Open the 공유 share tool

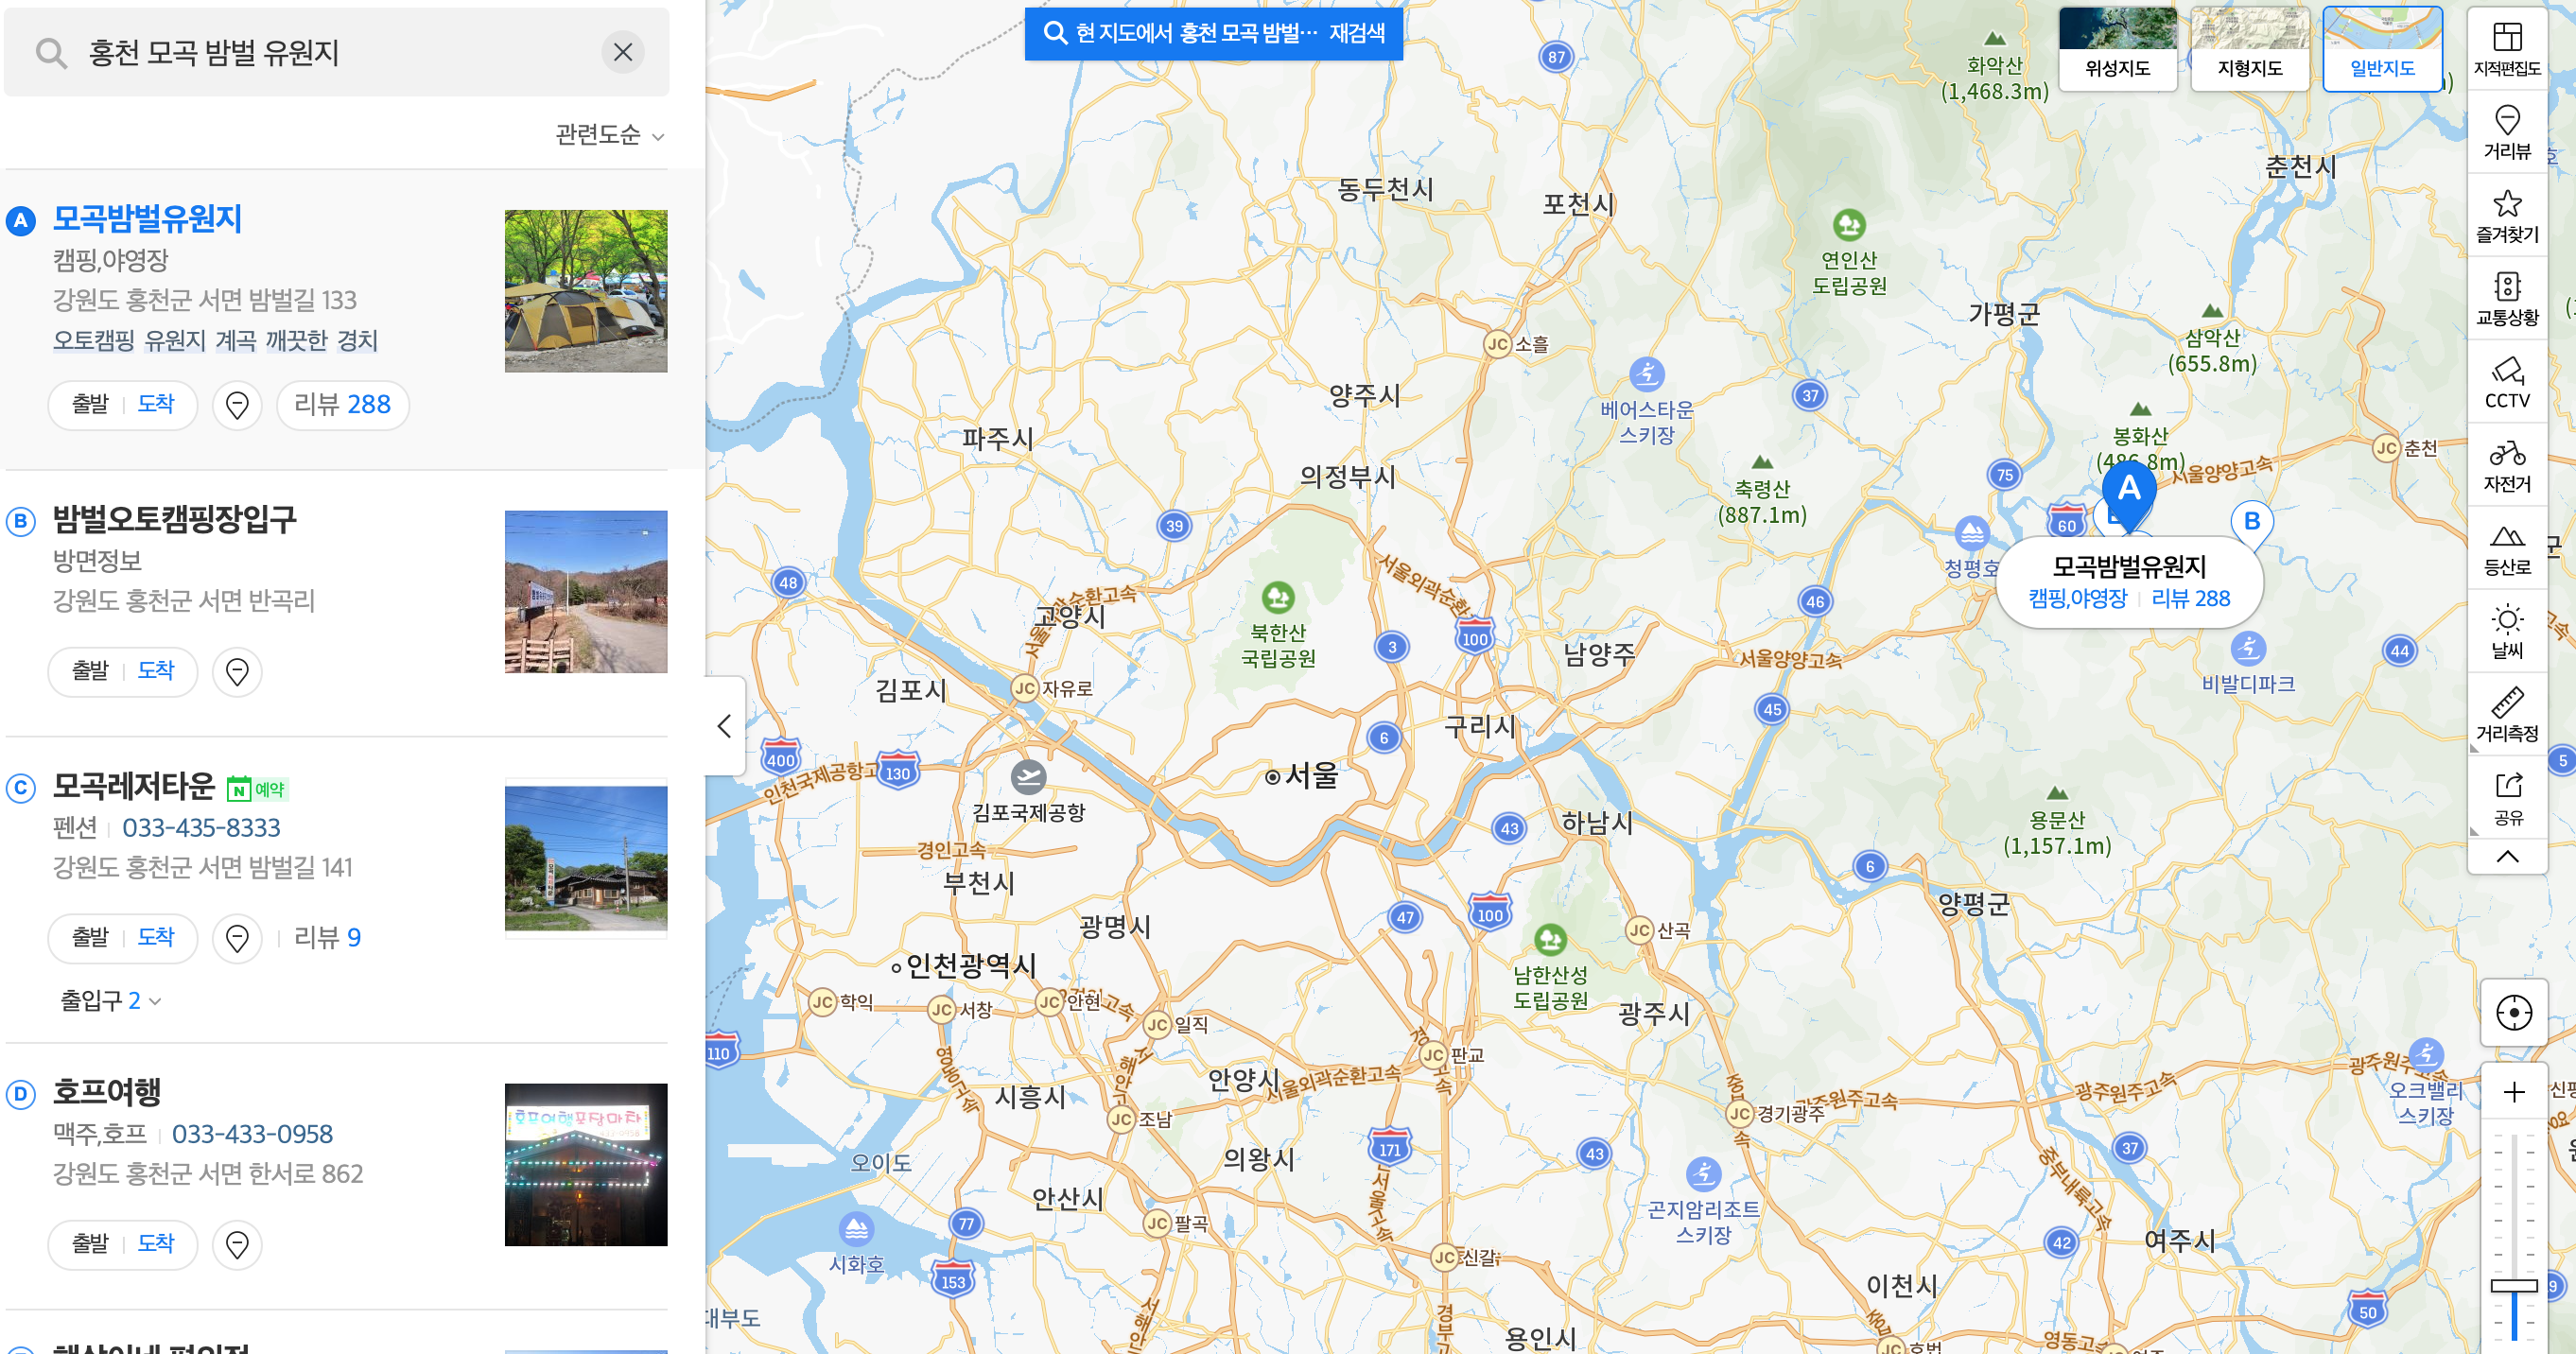tap(2507, 797)
